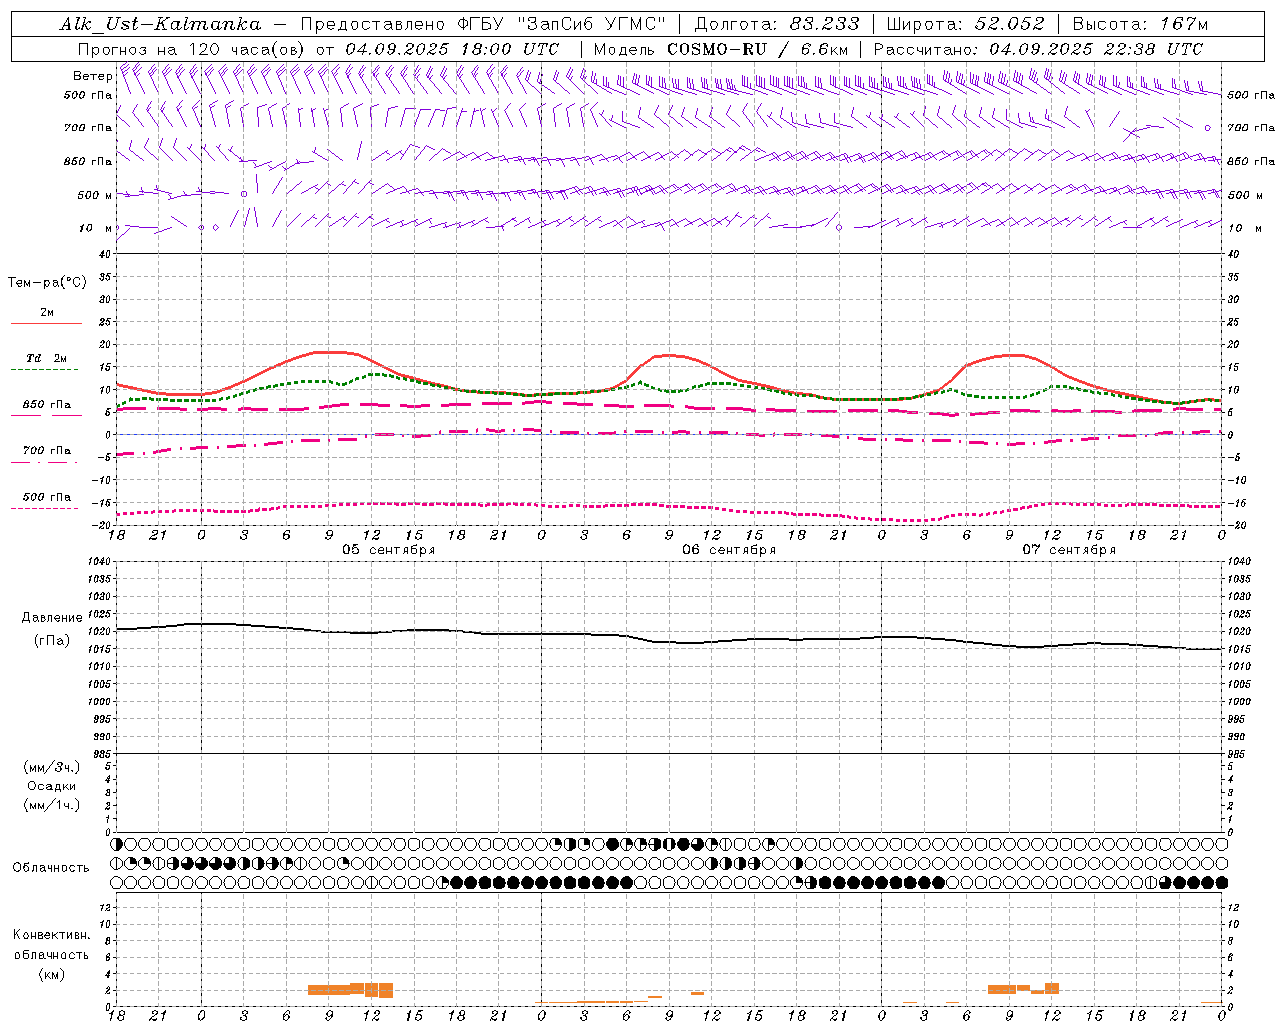
Task: Click 'Рассчитано: 04.09.2025 22:38 UTC' computed time
Action: 1038,49
